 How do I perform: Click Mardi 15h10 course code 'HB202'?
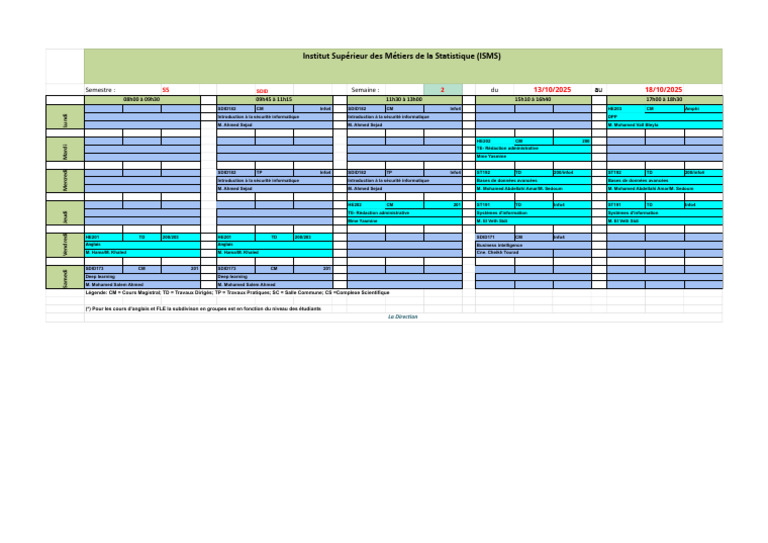pyautogui.click(x=495, y=141)
